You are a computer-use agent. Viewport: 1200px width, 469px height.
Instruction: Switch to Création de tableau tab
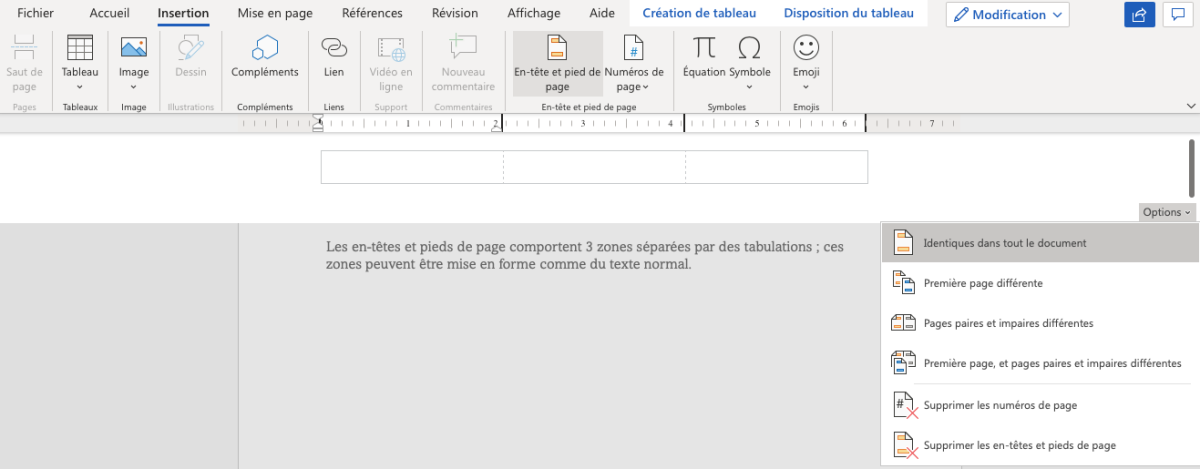[x=699, y=14]
